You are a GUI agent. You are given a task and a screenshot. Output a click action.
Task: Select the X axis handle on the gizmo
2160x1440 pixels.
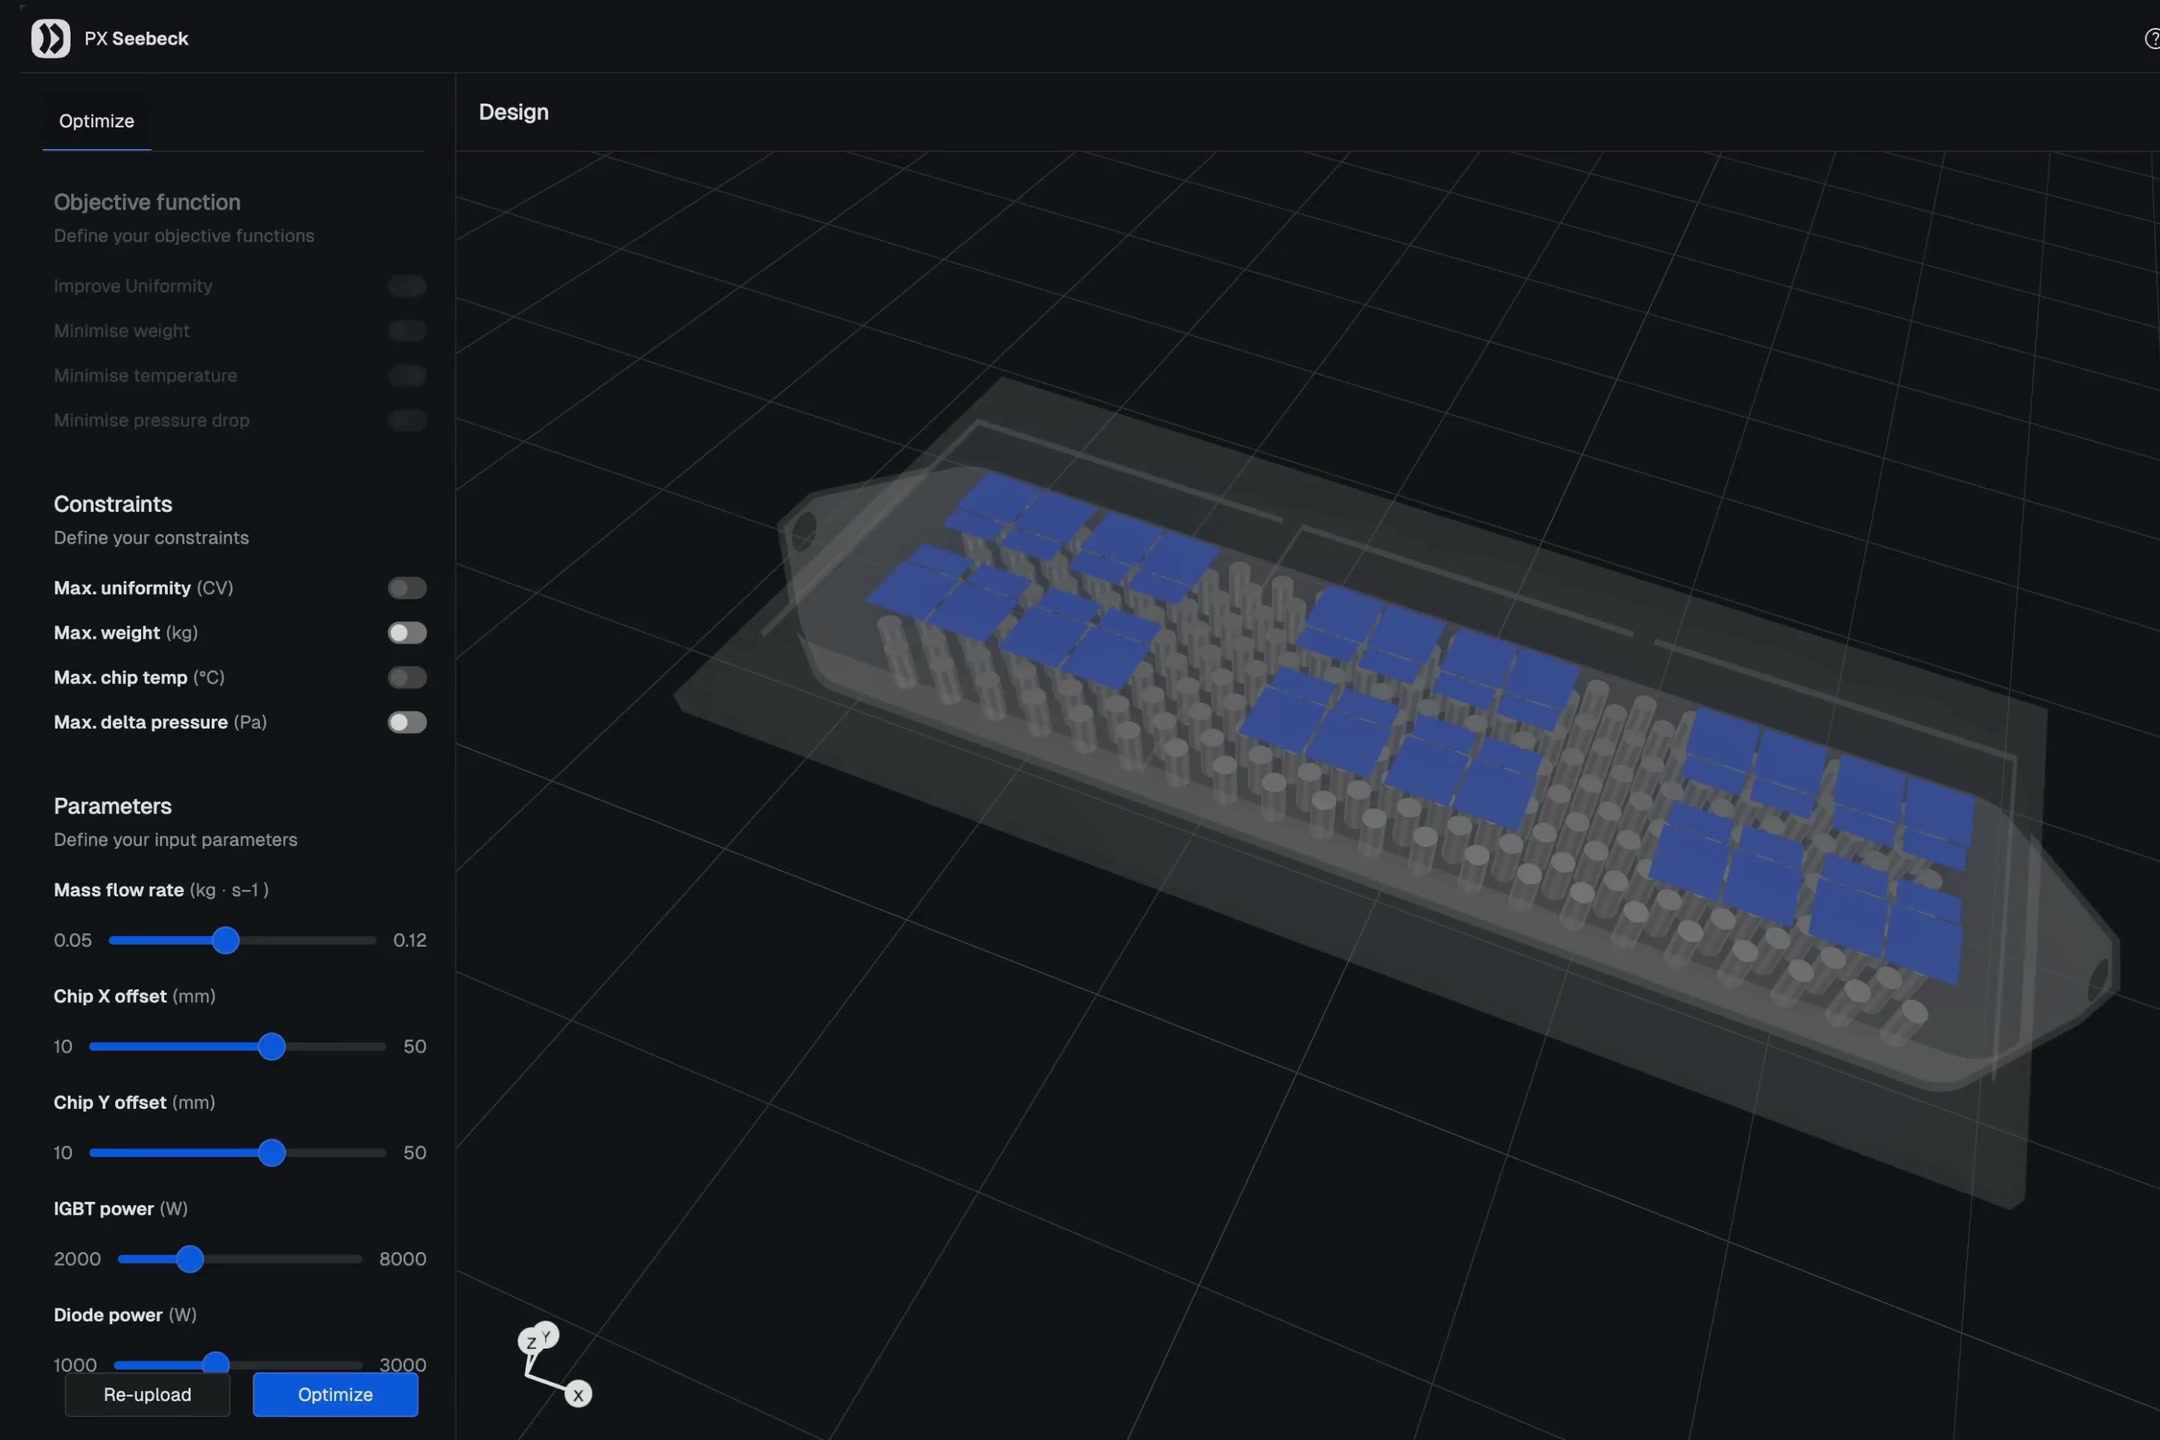point(578,1394)
